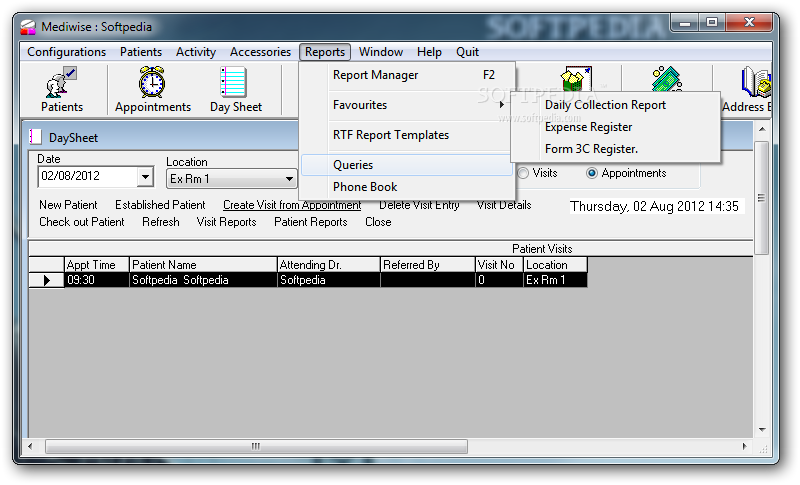800x485 pixels.
Task: Click the money bills toolbar icon
Action: pos(667,79)
